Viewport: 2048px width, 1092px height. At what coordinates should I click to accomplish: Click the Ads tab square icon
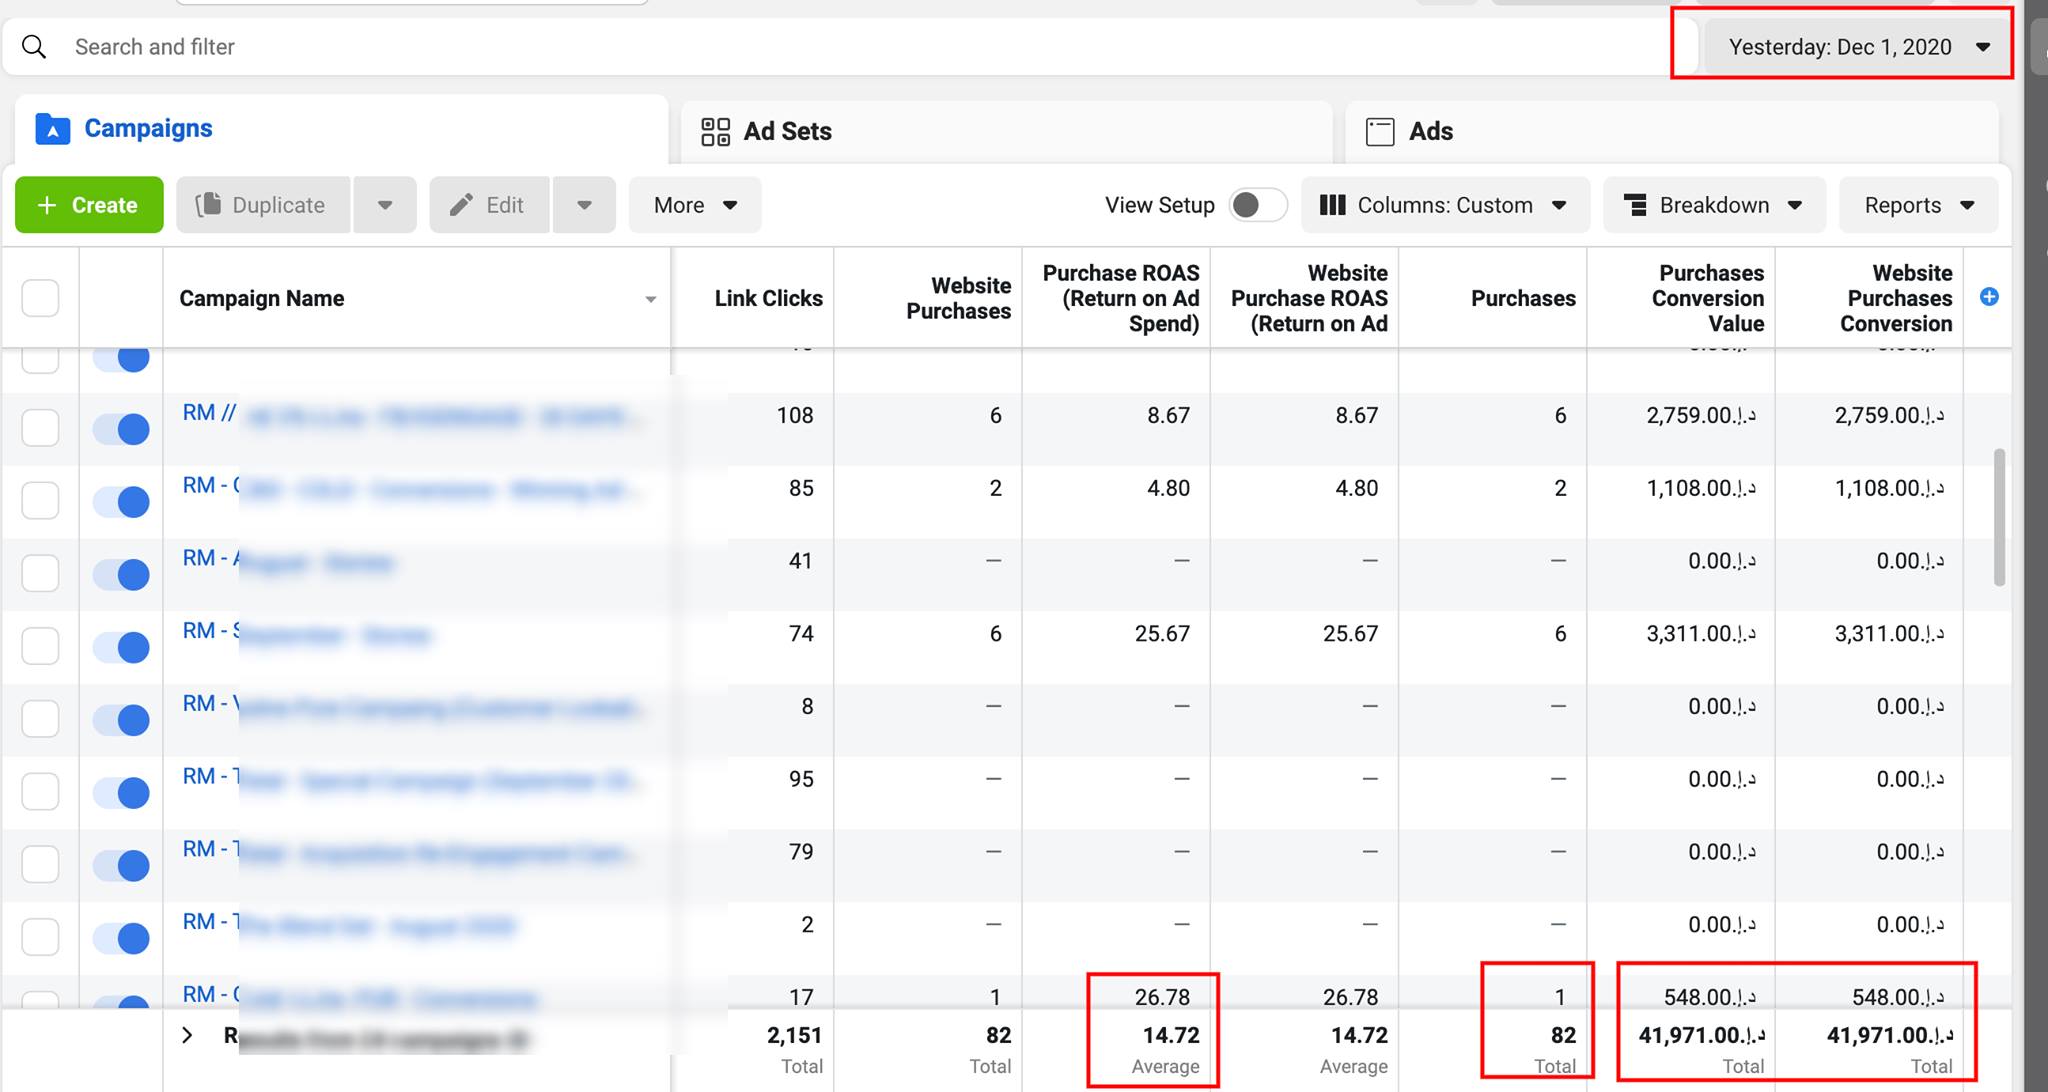pyautogui.click(x=1380, y=132)
